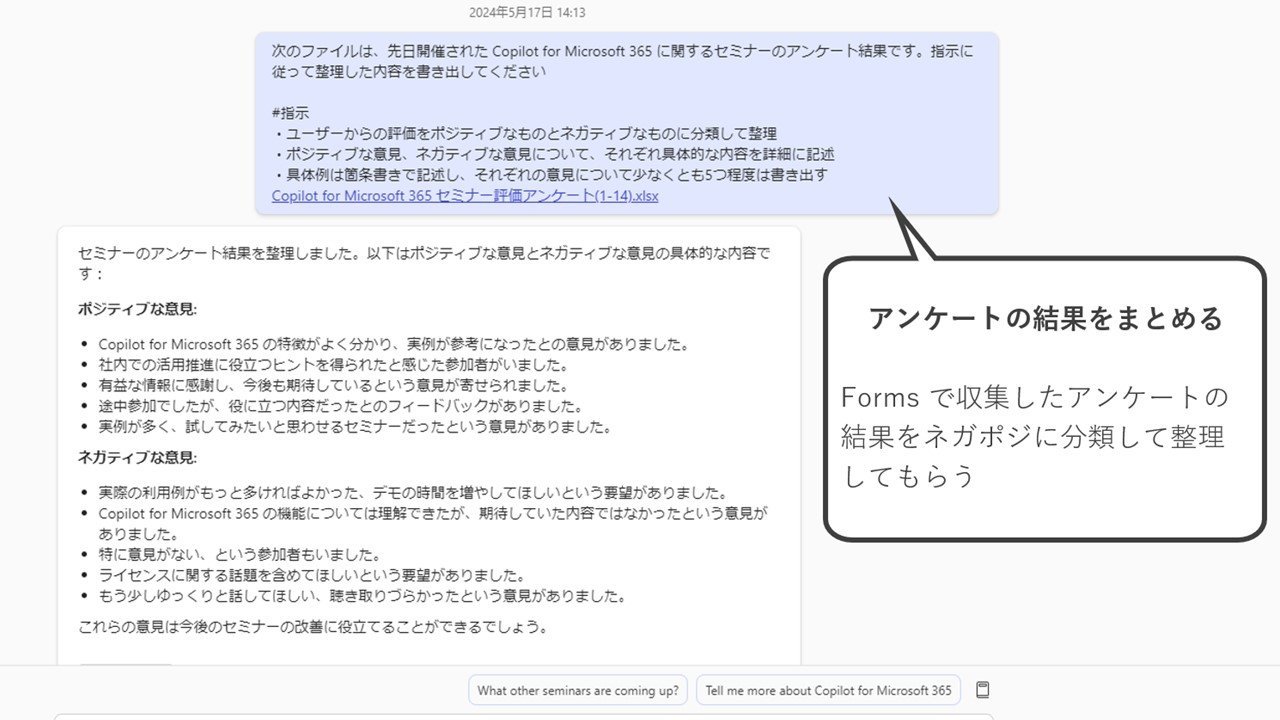Click the prompt line ending with 具体的な内容を詳細に記述
The image size is (1280, 720).
pyautogui.click(x=553, y=154)
